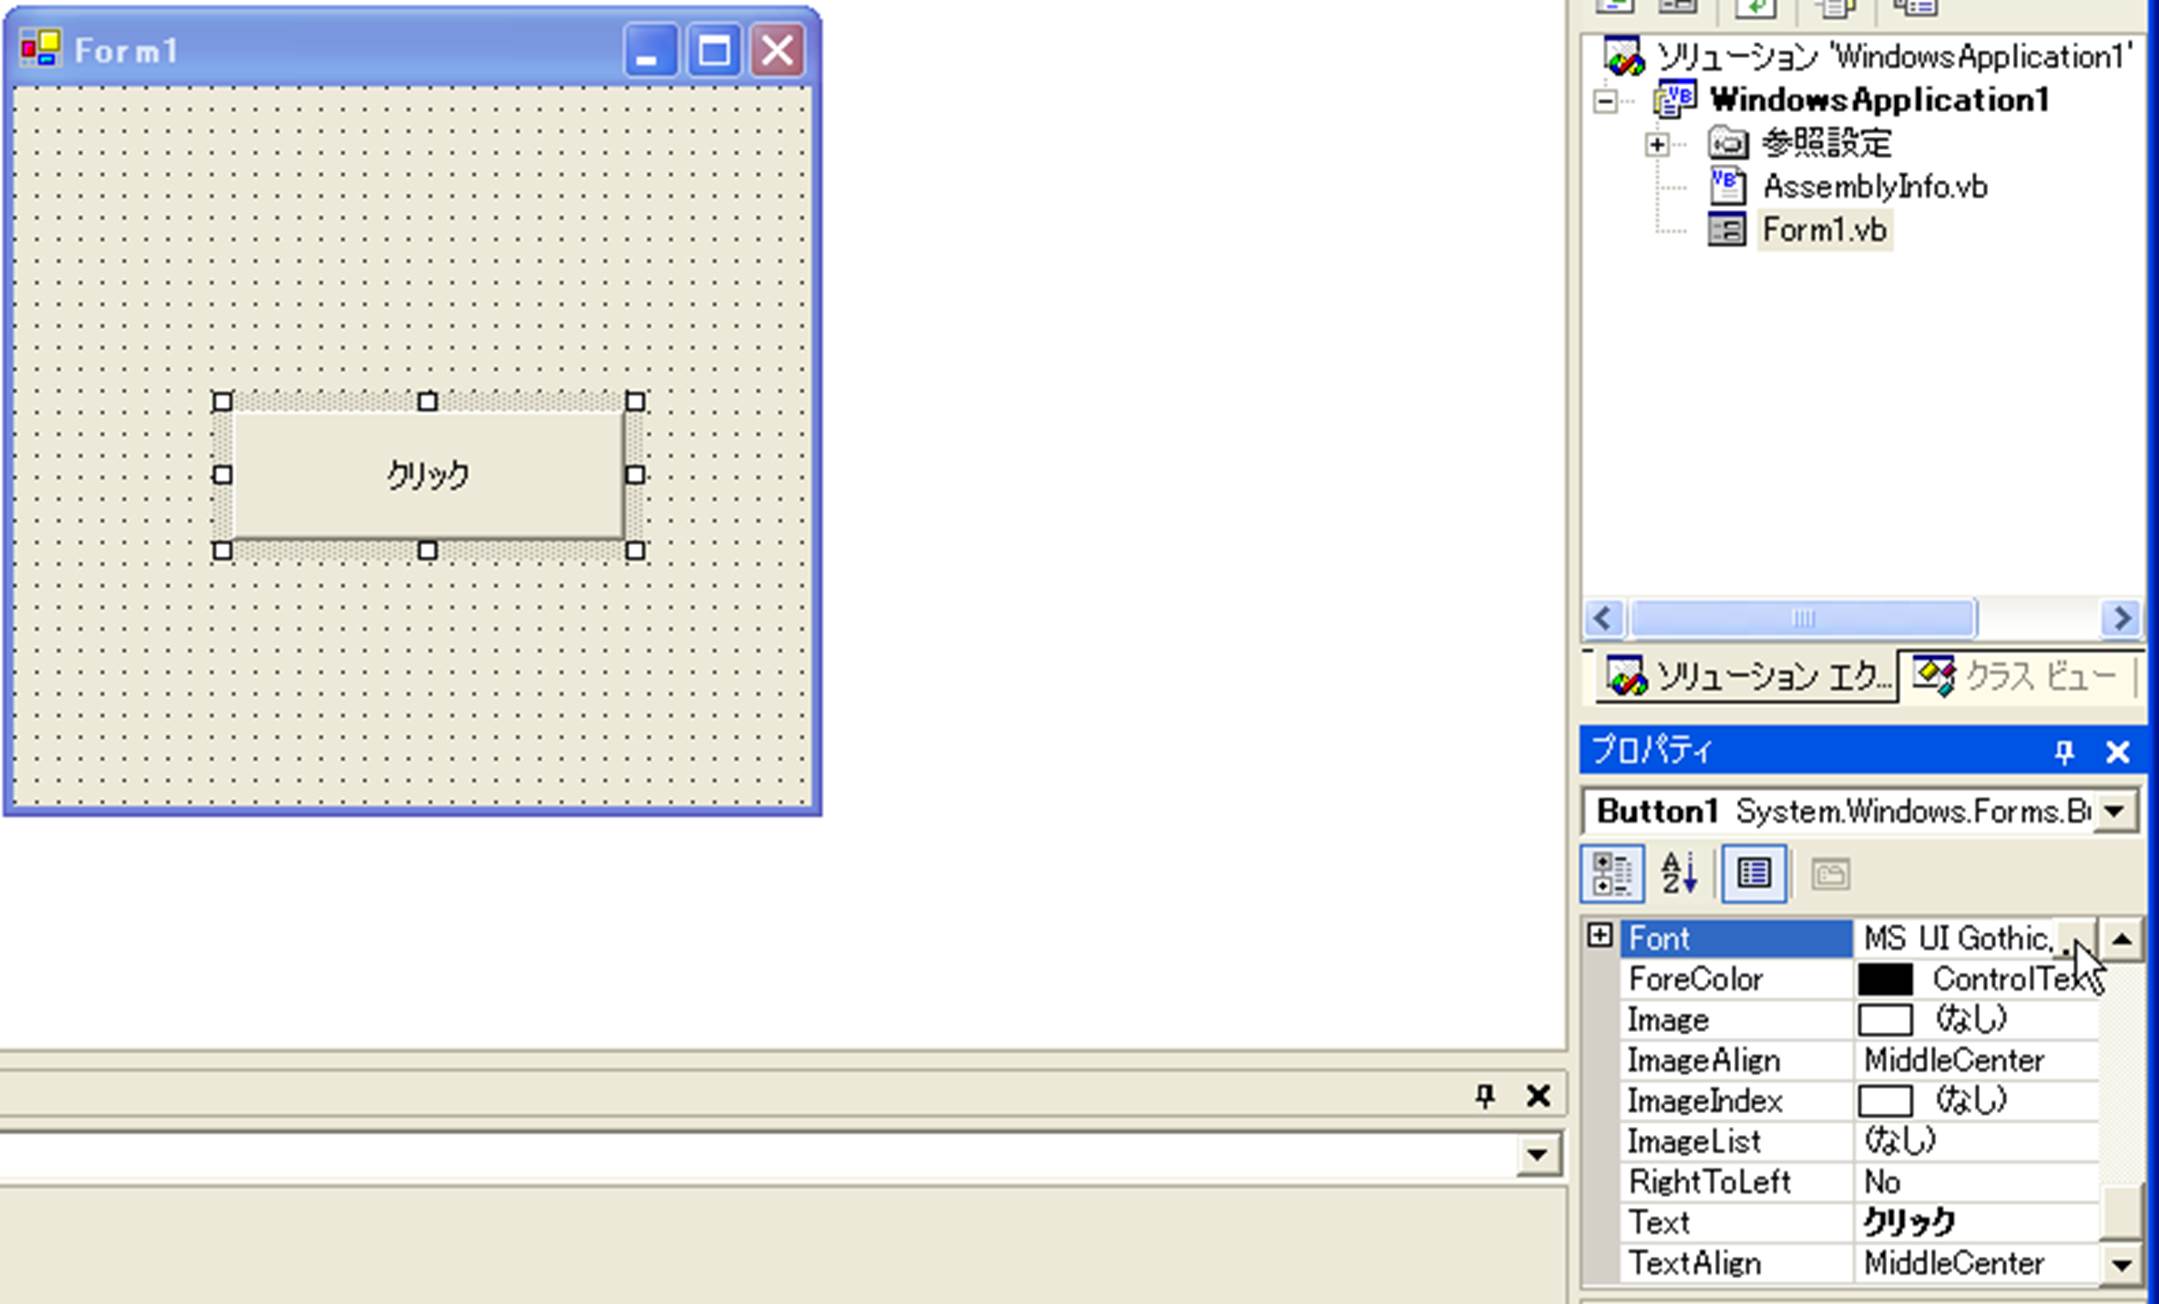Switch to the クラス ビュー tab
The height and width of the screenshot is (1304, 2159).
pyautogui.click(x=2020, y=676)
